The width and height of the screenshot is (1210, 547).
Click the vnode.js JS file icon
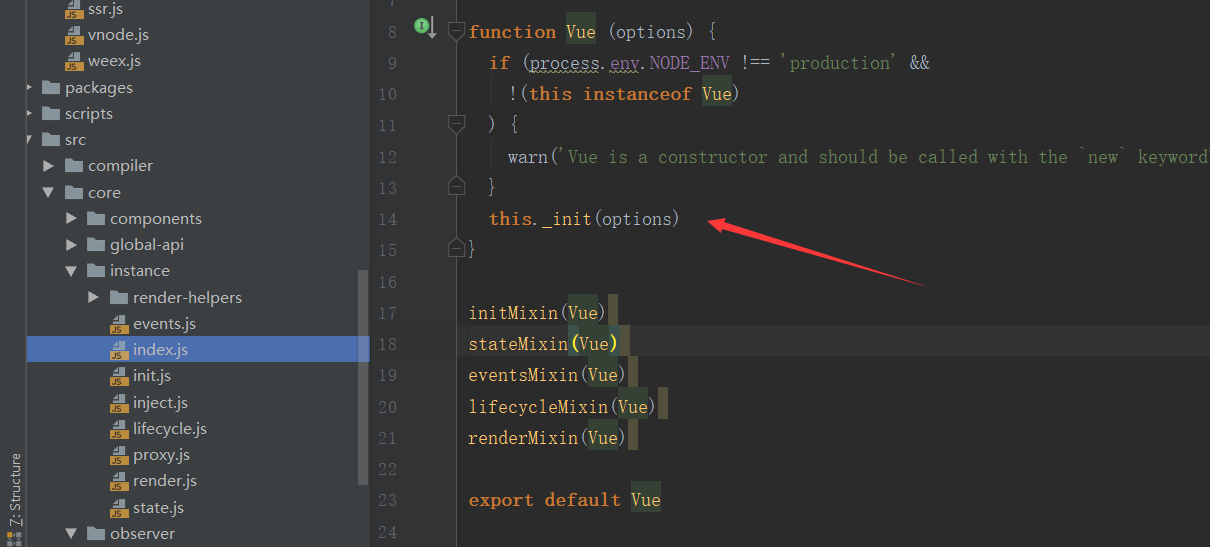coord(74,36)
